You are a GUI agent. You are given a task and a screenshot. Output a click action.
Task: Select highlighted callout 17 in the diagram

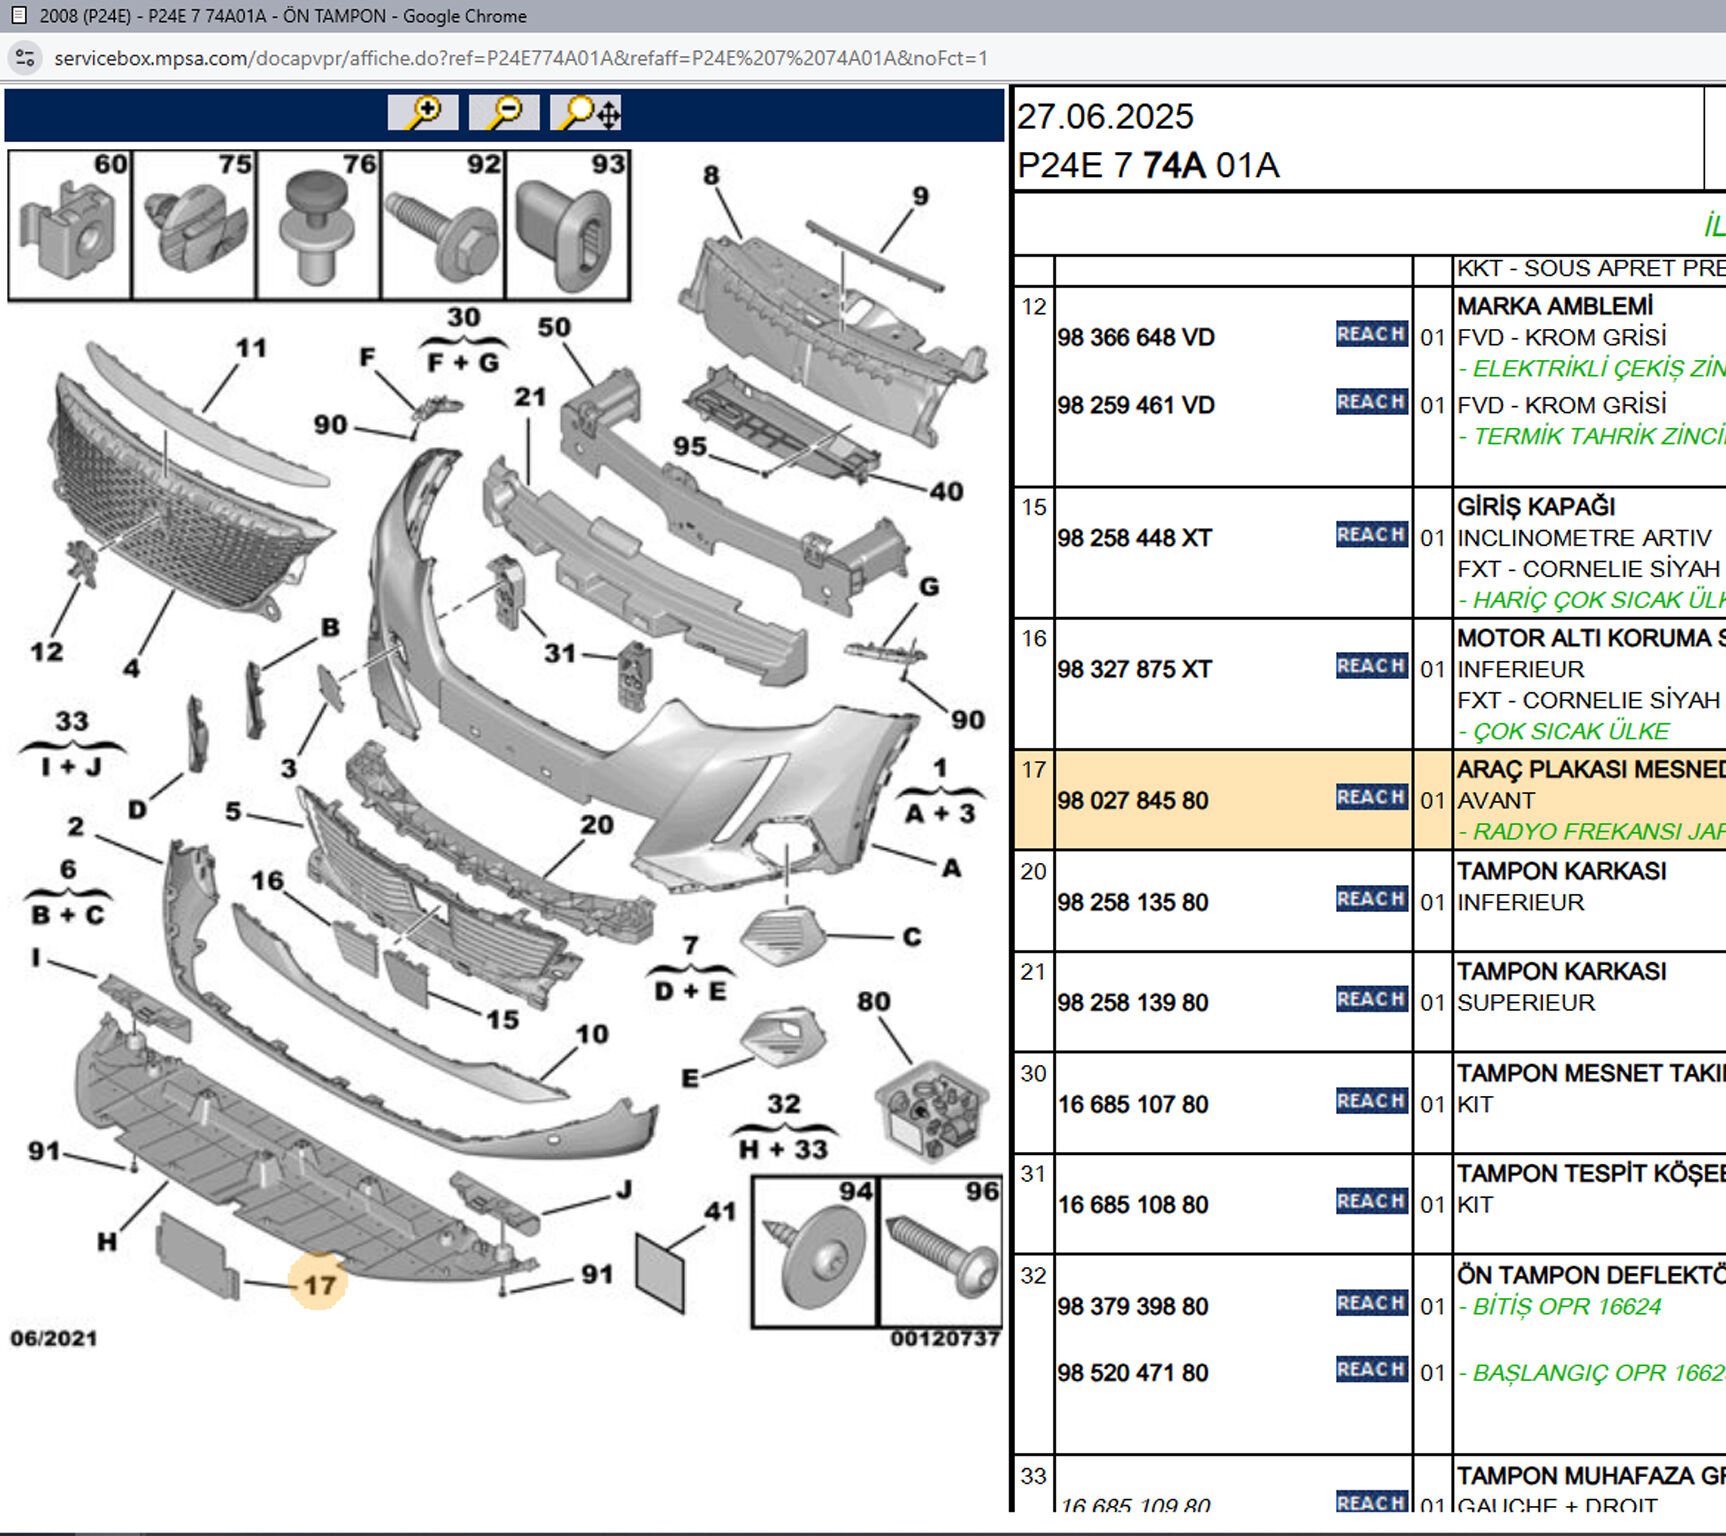[x=319, y=1284]
